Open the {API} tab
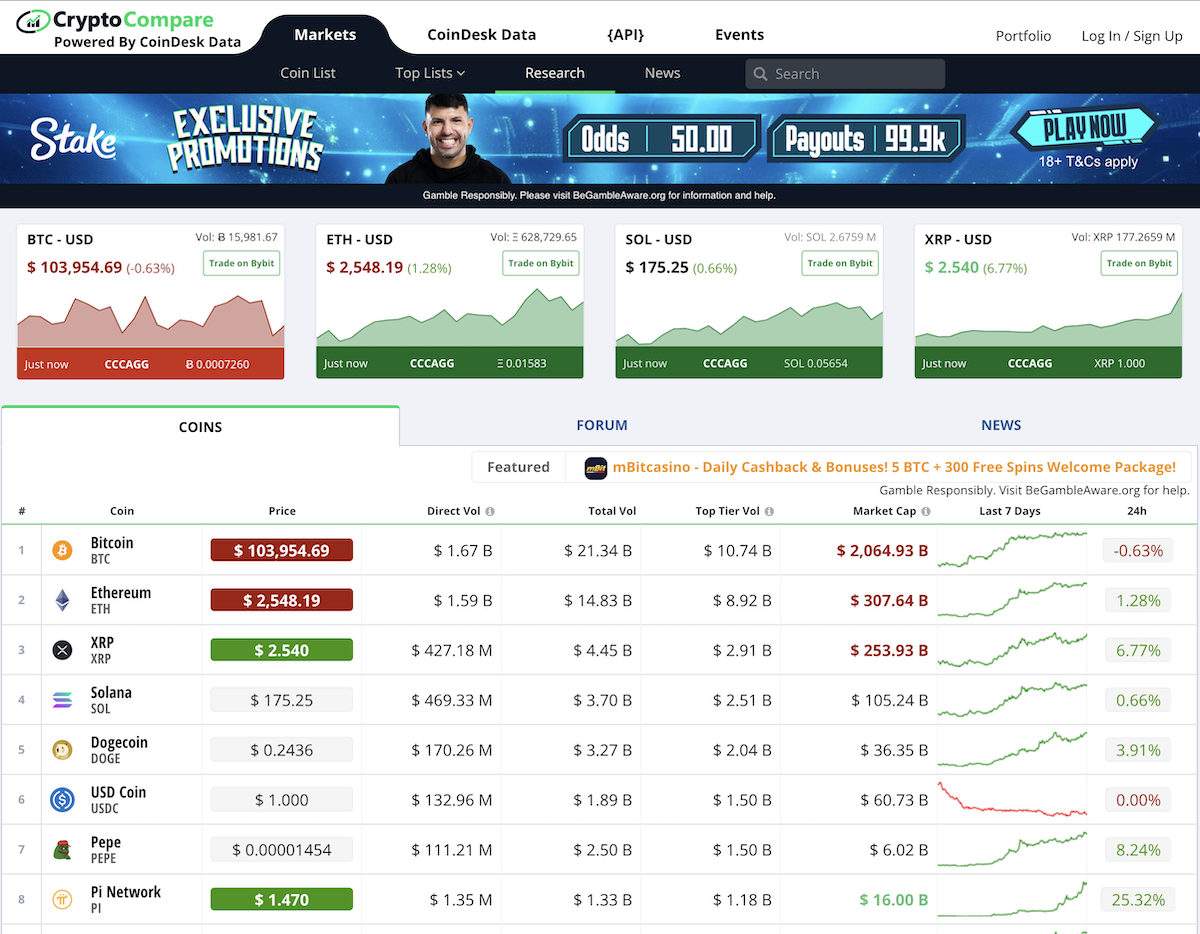The width and height of the screenshot is (1200, 934). tap(626, 34)
